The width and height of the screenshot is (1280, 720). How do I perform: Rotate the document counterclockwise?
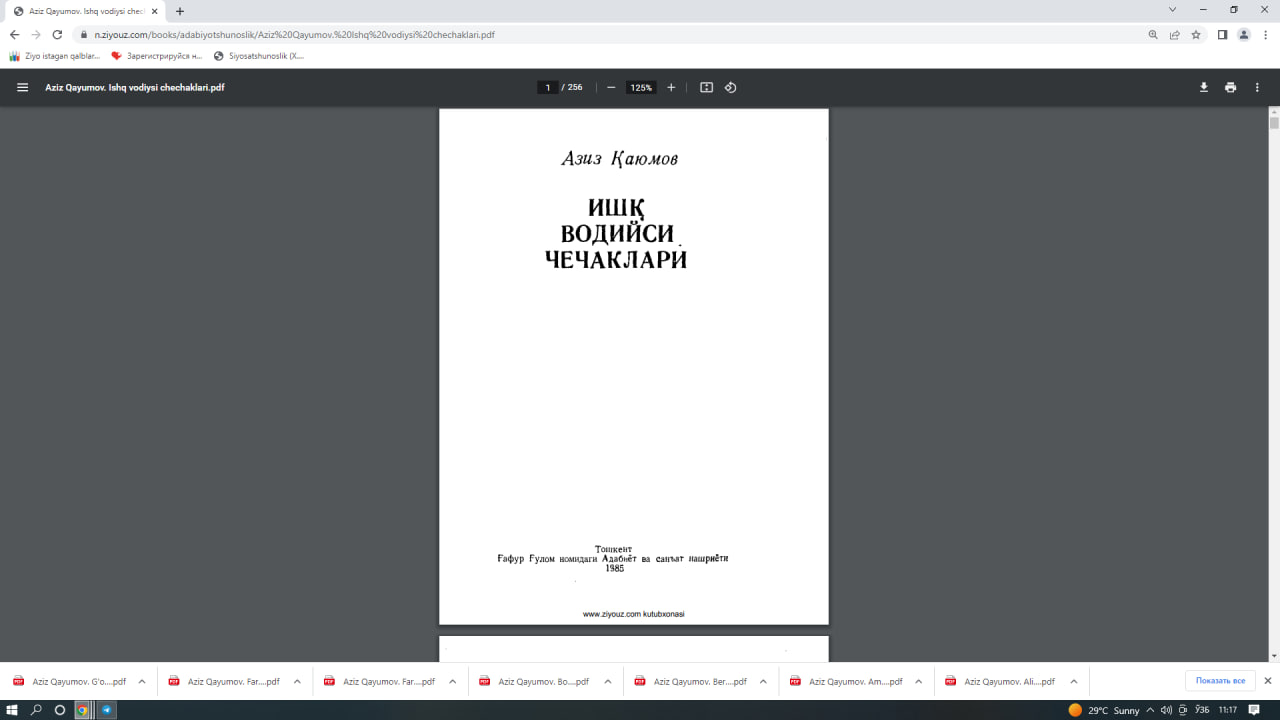point(730,87)
